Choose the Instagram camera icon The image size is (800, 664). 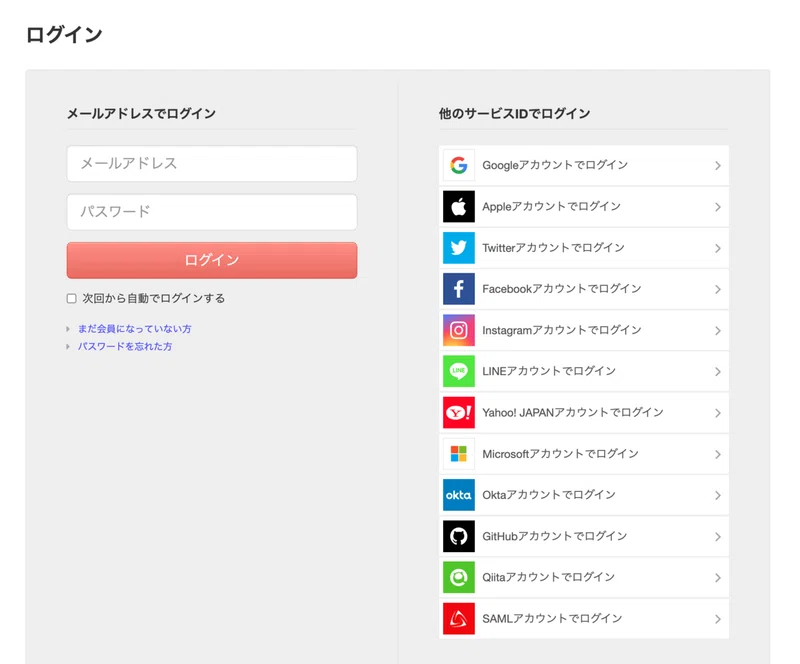[459, 330]
